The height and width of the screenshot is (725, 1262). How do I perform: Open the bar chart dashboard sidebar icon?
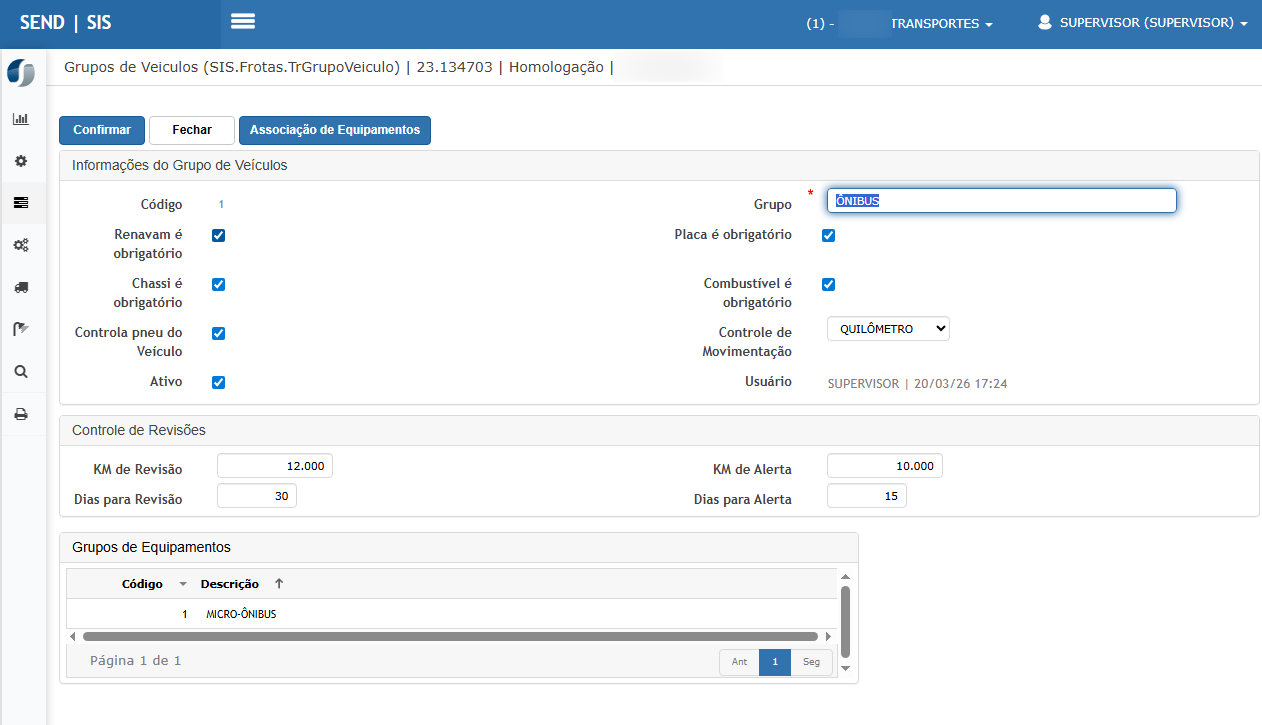pyautogui.click(x=21, y=119)
